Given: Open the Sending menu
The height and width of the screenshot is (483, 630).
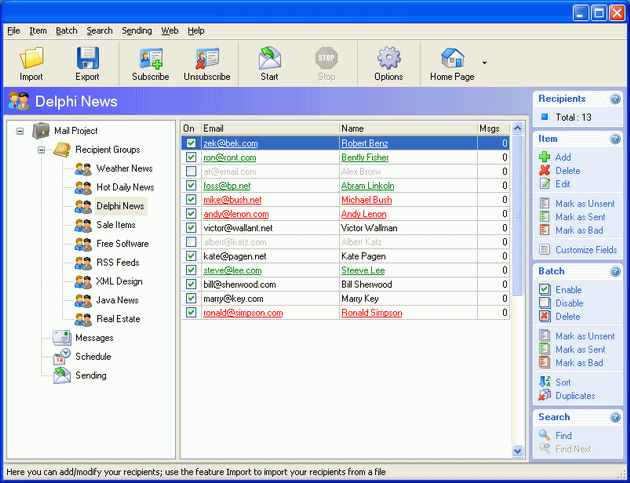Looking at the screenshot, I should click(x=137, y=31).
